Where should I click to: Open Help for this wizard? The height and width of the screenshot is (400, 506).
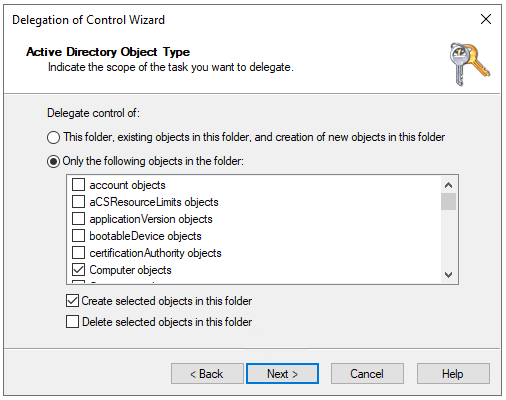tap(453, 374)
